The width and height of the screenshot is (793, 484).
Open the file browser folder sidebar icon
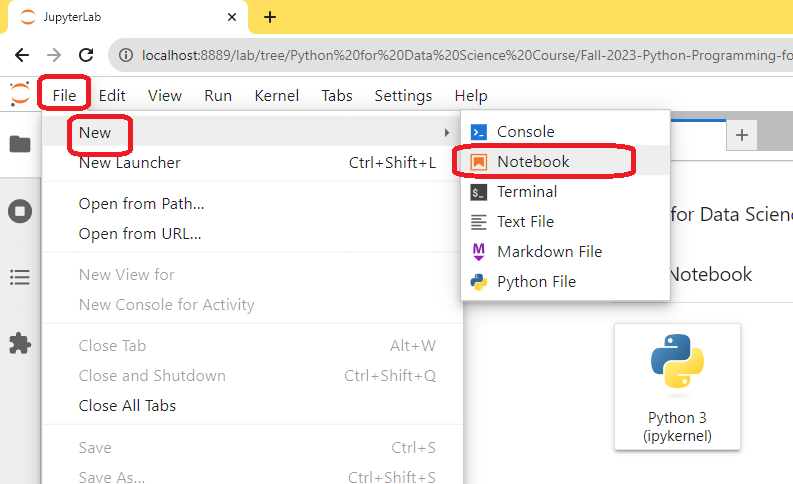20,144
